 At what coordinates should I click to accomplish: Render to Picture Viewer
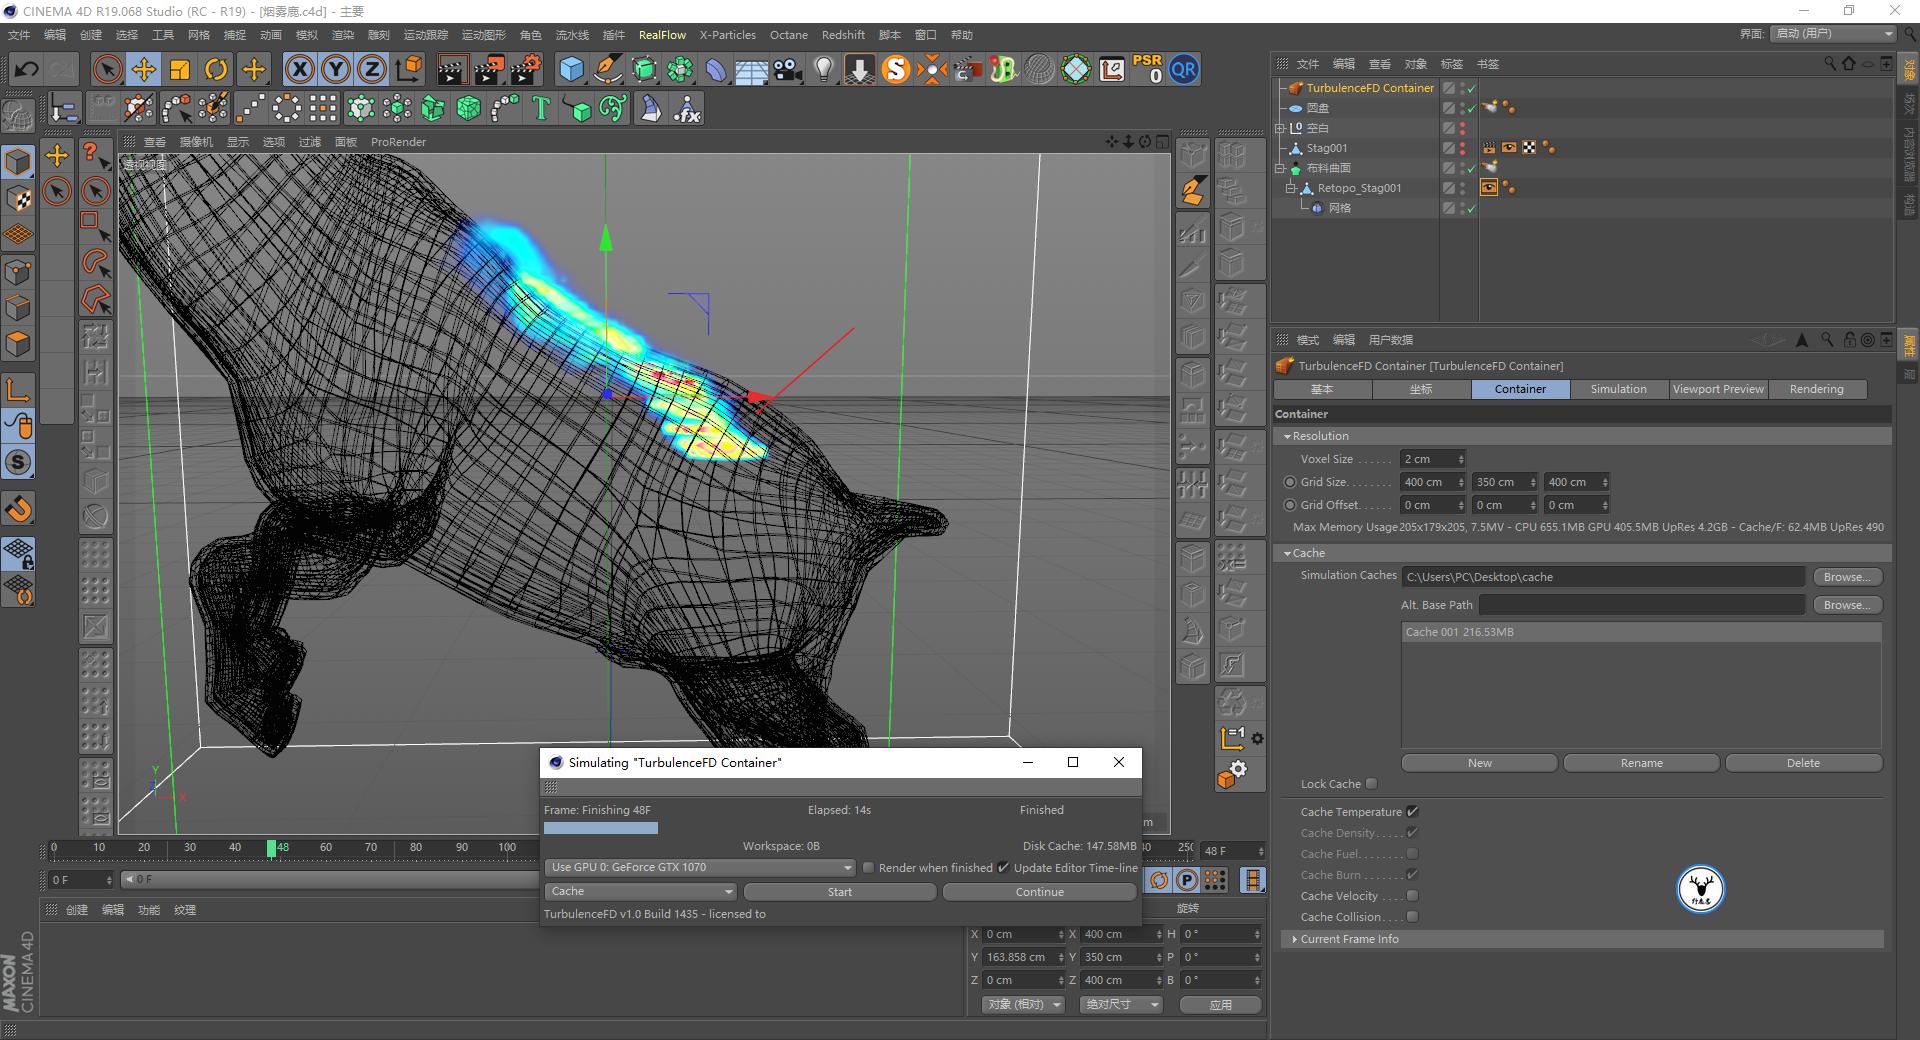pyautogui.click(x=487, y=69)
